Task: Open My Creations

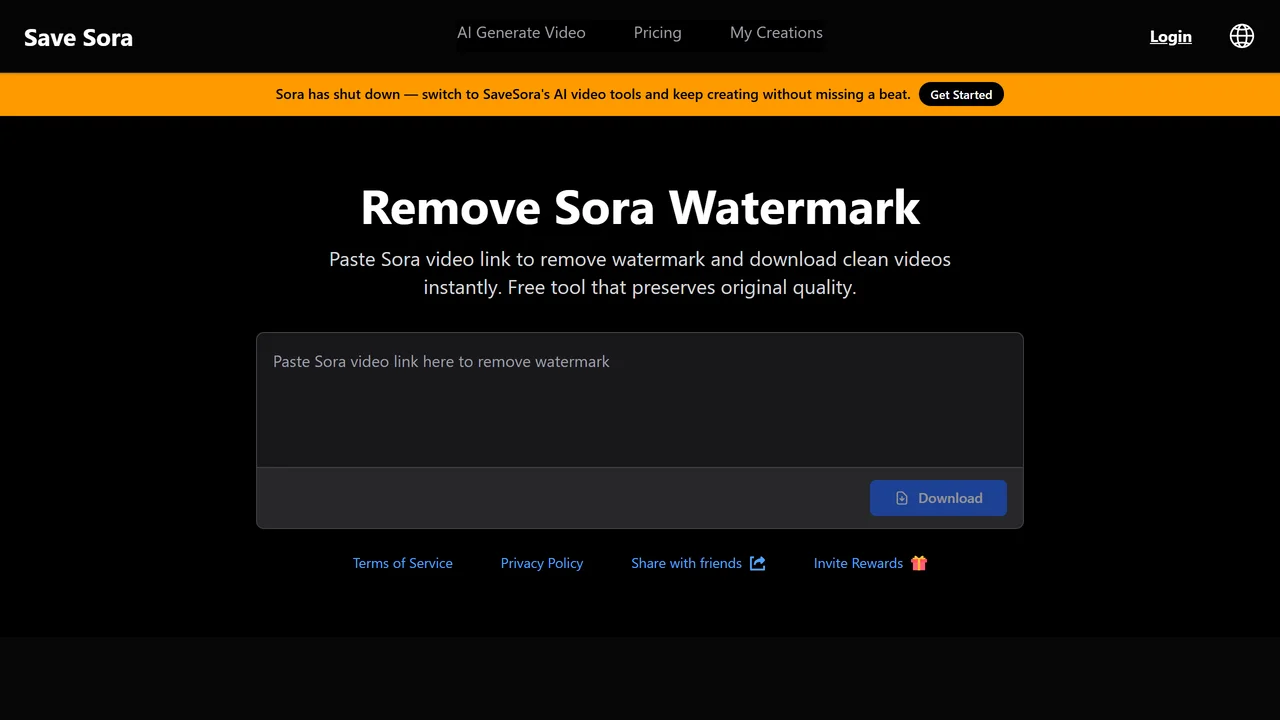Action: click(776, 33)
